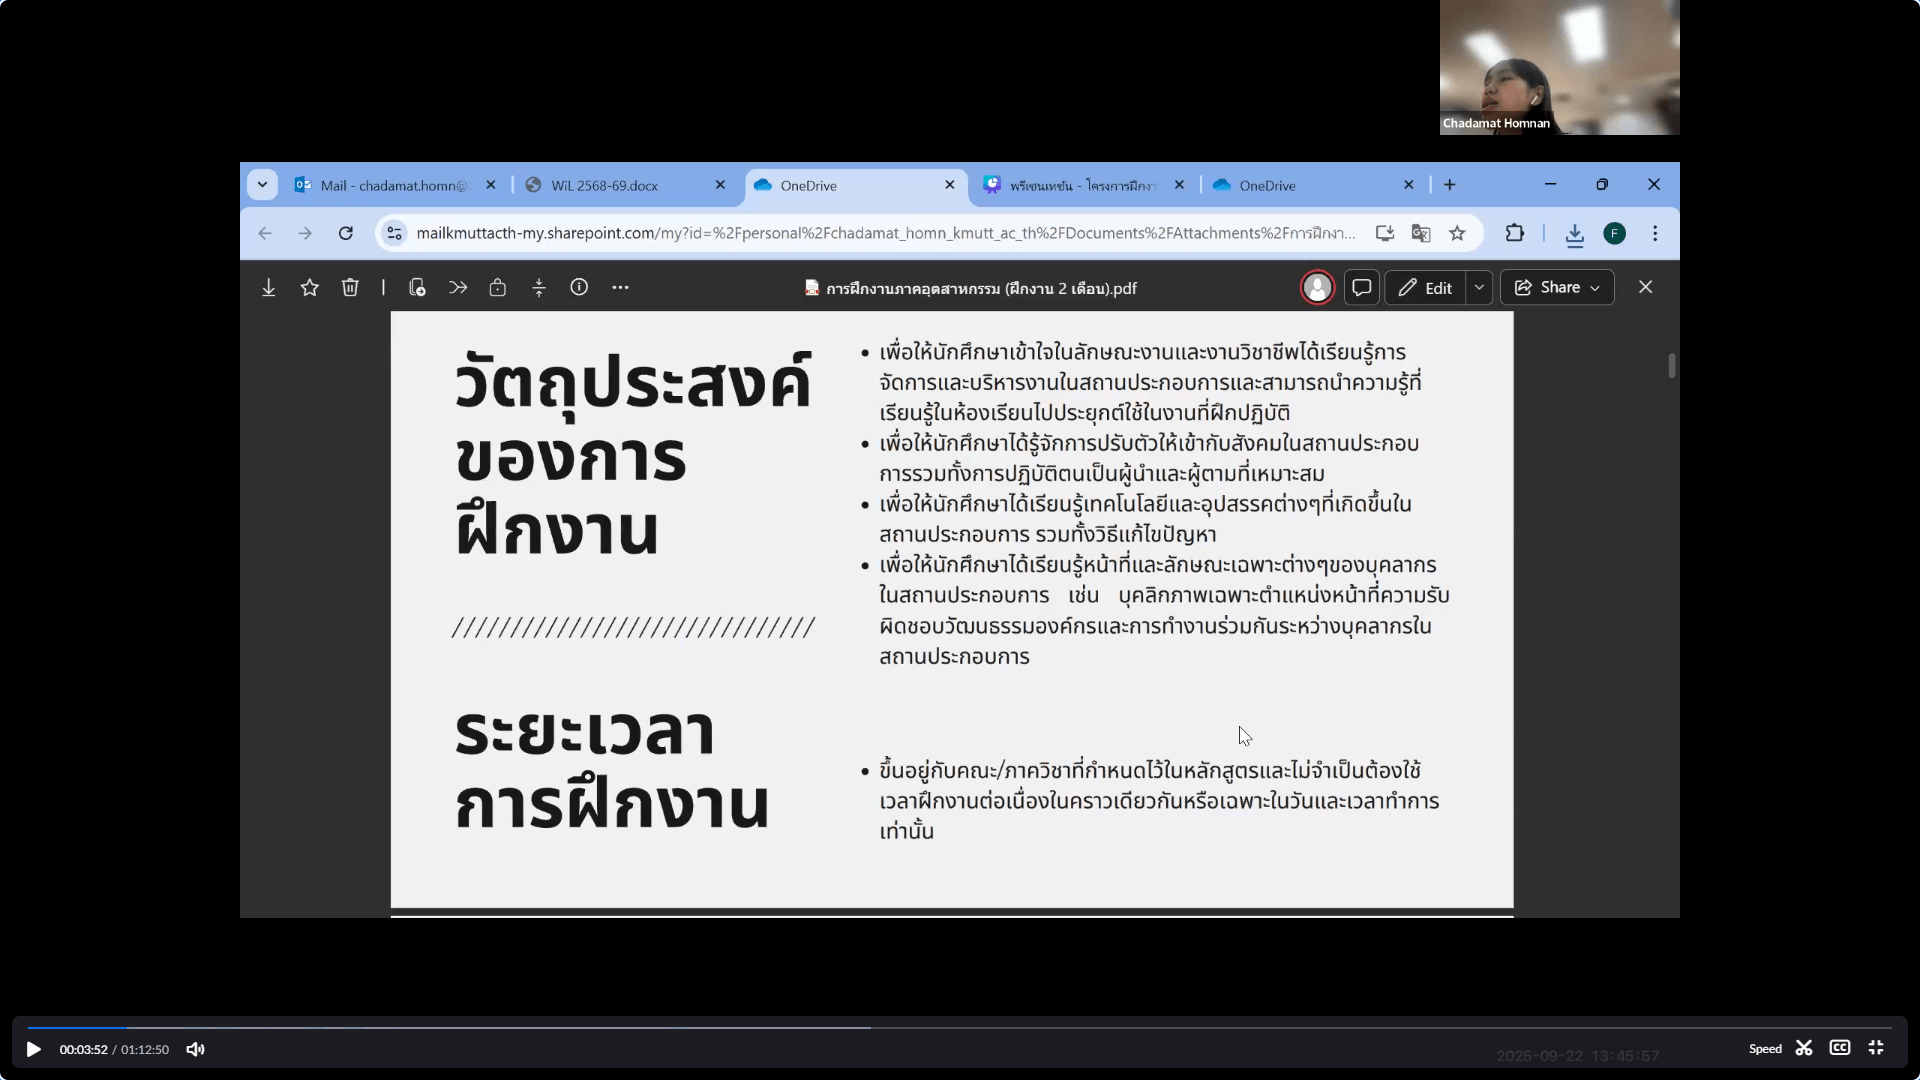Image resolution: width=1920 pixels, height=1080 pixels.
Task: Expand the Edit button dropdown arrow
Action: click(1479, 288)
